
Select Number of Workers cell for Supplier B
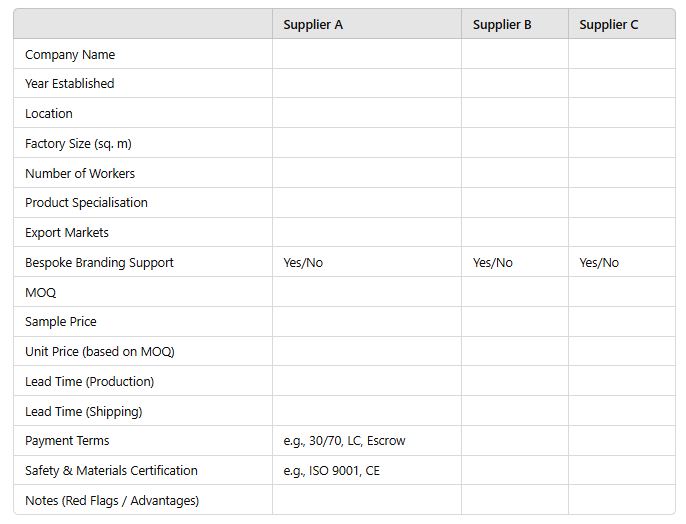pyautogui.click(x=514, y=173)
